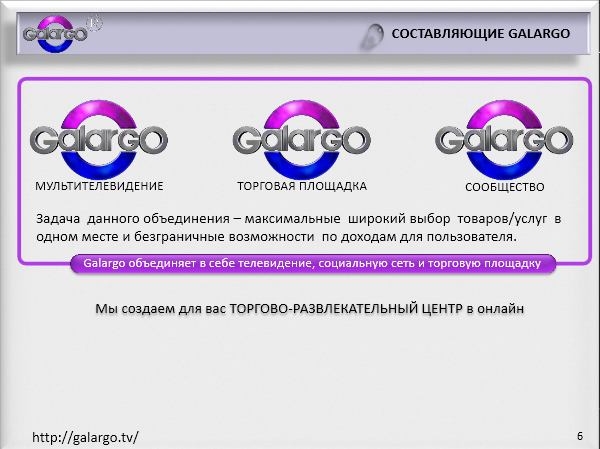Click the line 'Мы создаем для вас ТОРГОВО-РАЗВЛЕКАТЕЛЬНЫЙ ЦЕНТР'
Screen dimensions: 600x449
tap(309, 309)
